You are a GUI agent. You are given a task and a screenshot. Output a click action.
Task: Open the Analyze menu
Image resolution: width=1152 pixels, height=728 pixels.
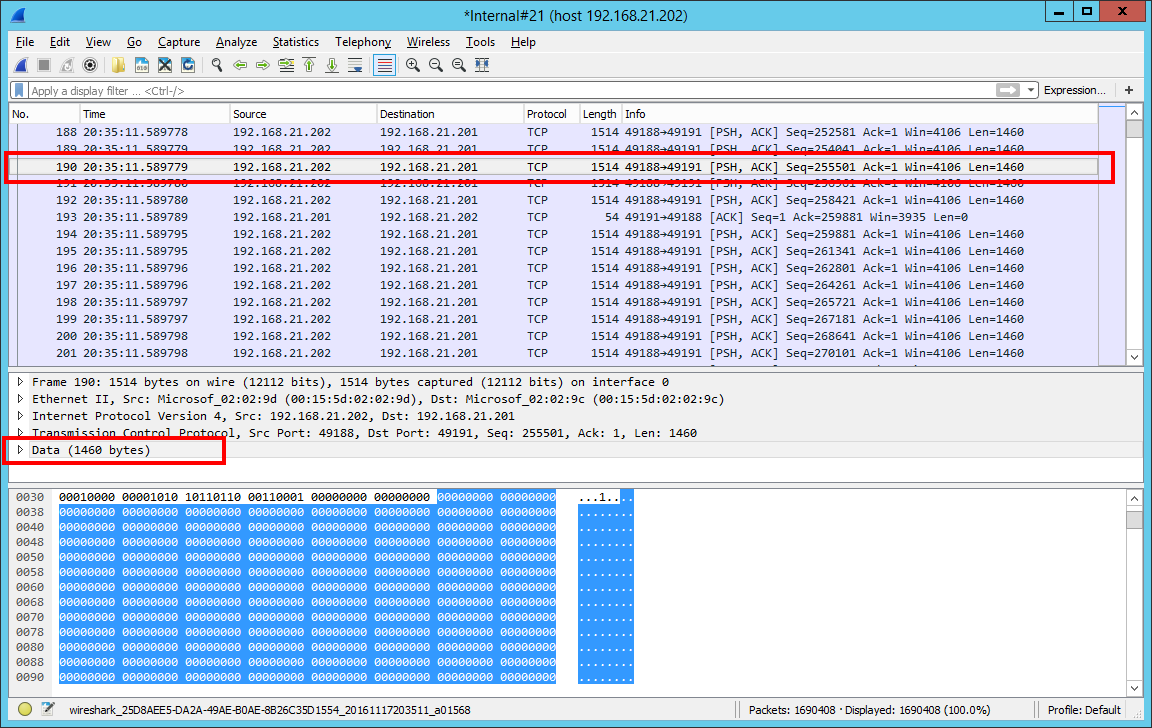[236, 42]
